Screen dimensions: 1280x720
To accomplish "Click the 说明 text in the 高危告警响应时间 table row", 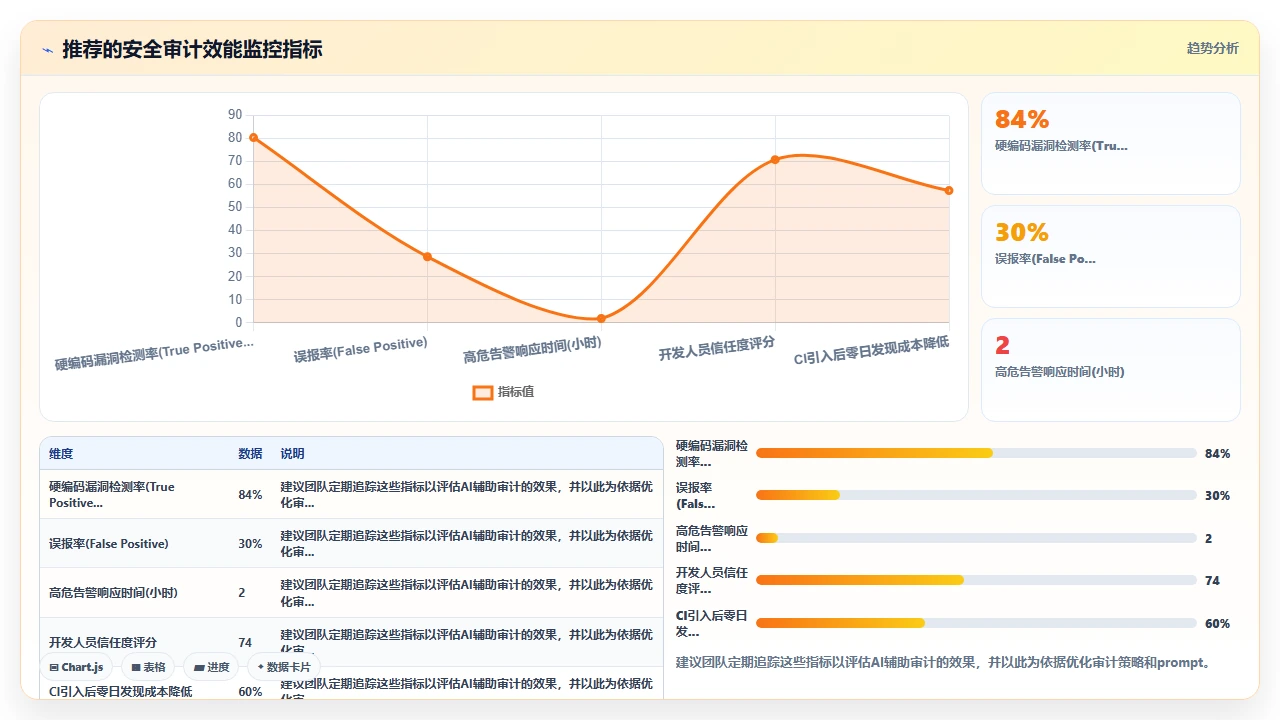I will tap(467, 593).
